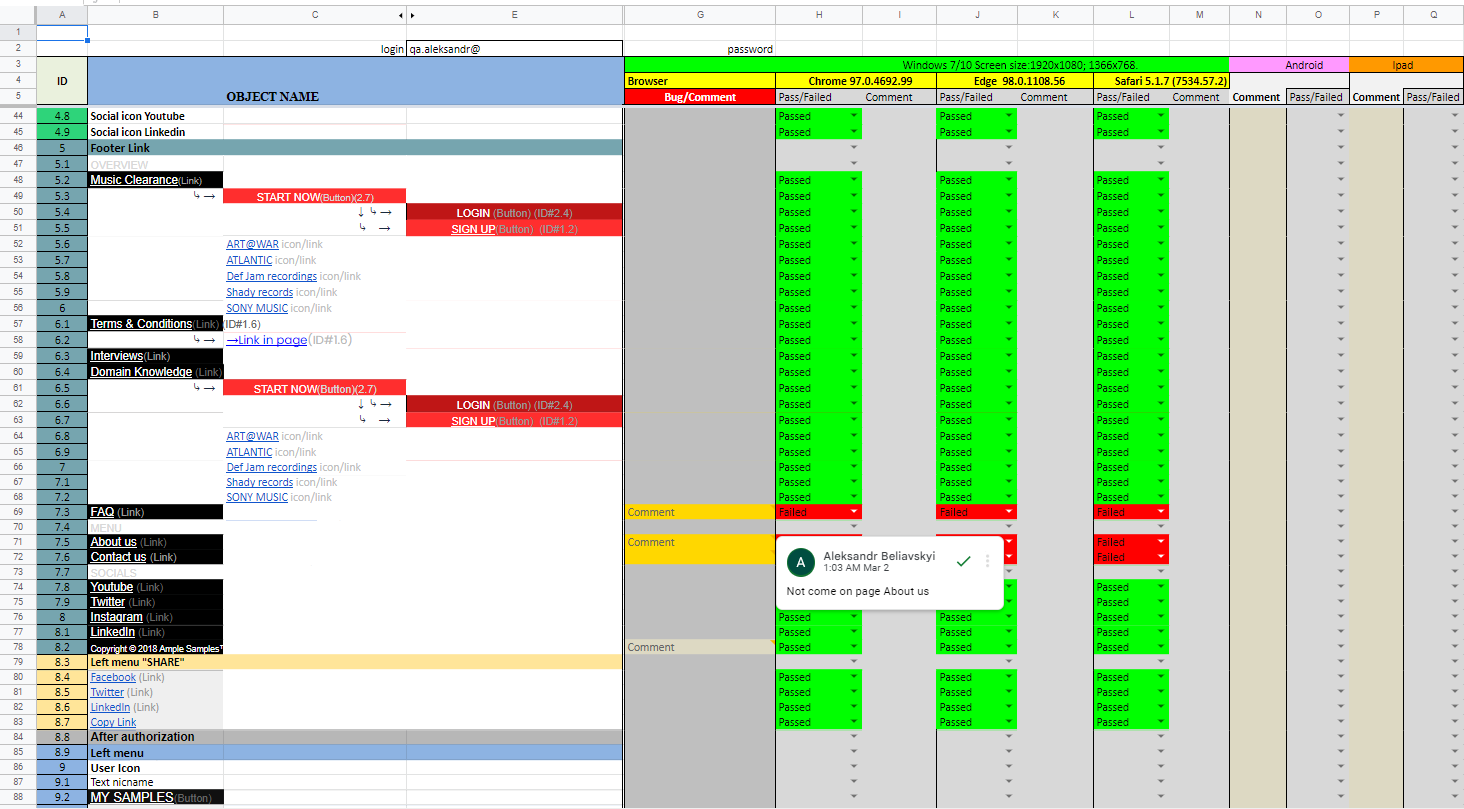Image resolution: width=1464 pixels, height=809 pixels.
Task: Click login field showing qa.aleksandr@
Action: 515,49
